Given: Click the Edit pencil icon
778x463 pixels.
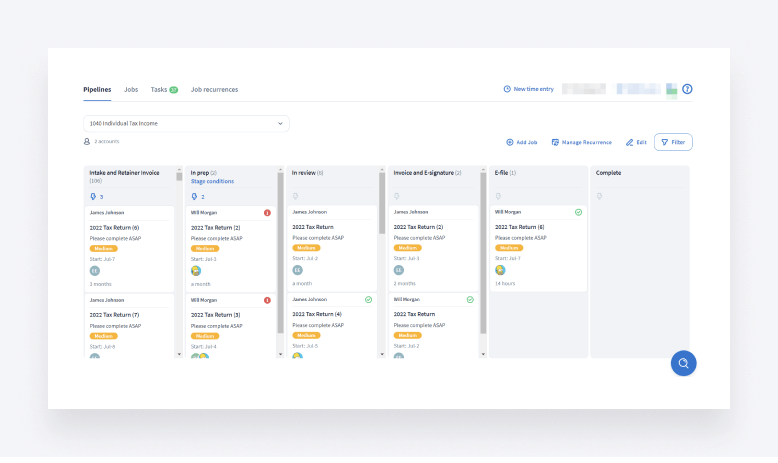Looking at the screenshot, I should (630, 143).
